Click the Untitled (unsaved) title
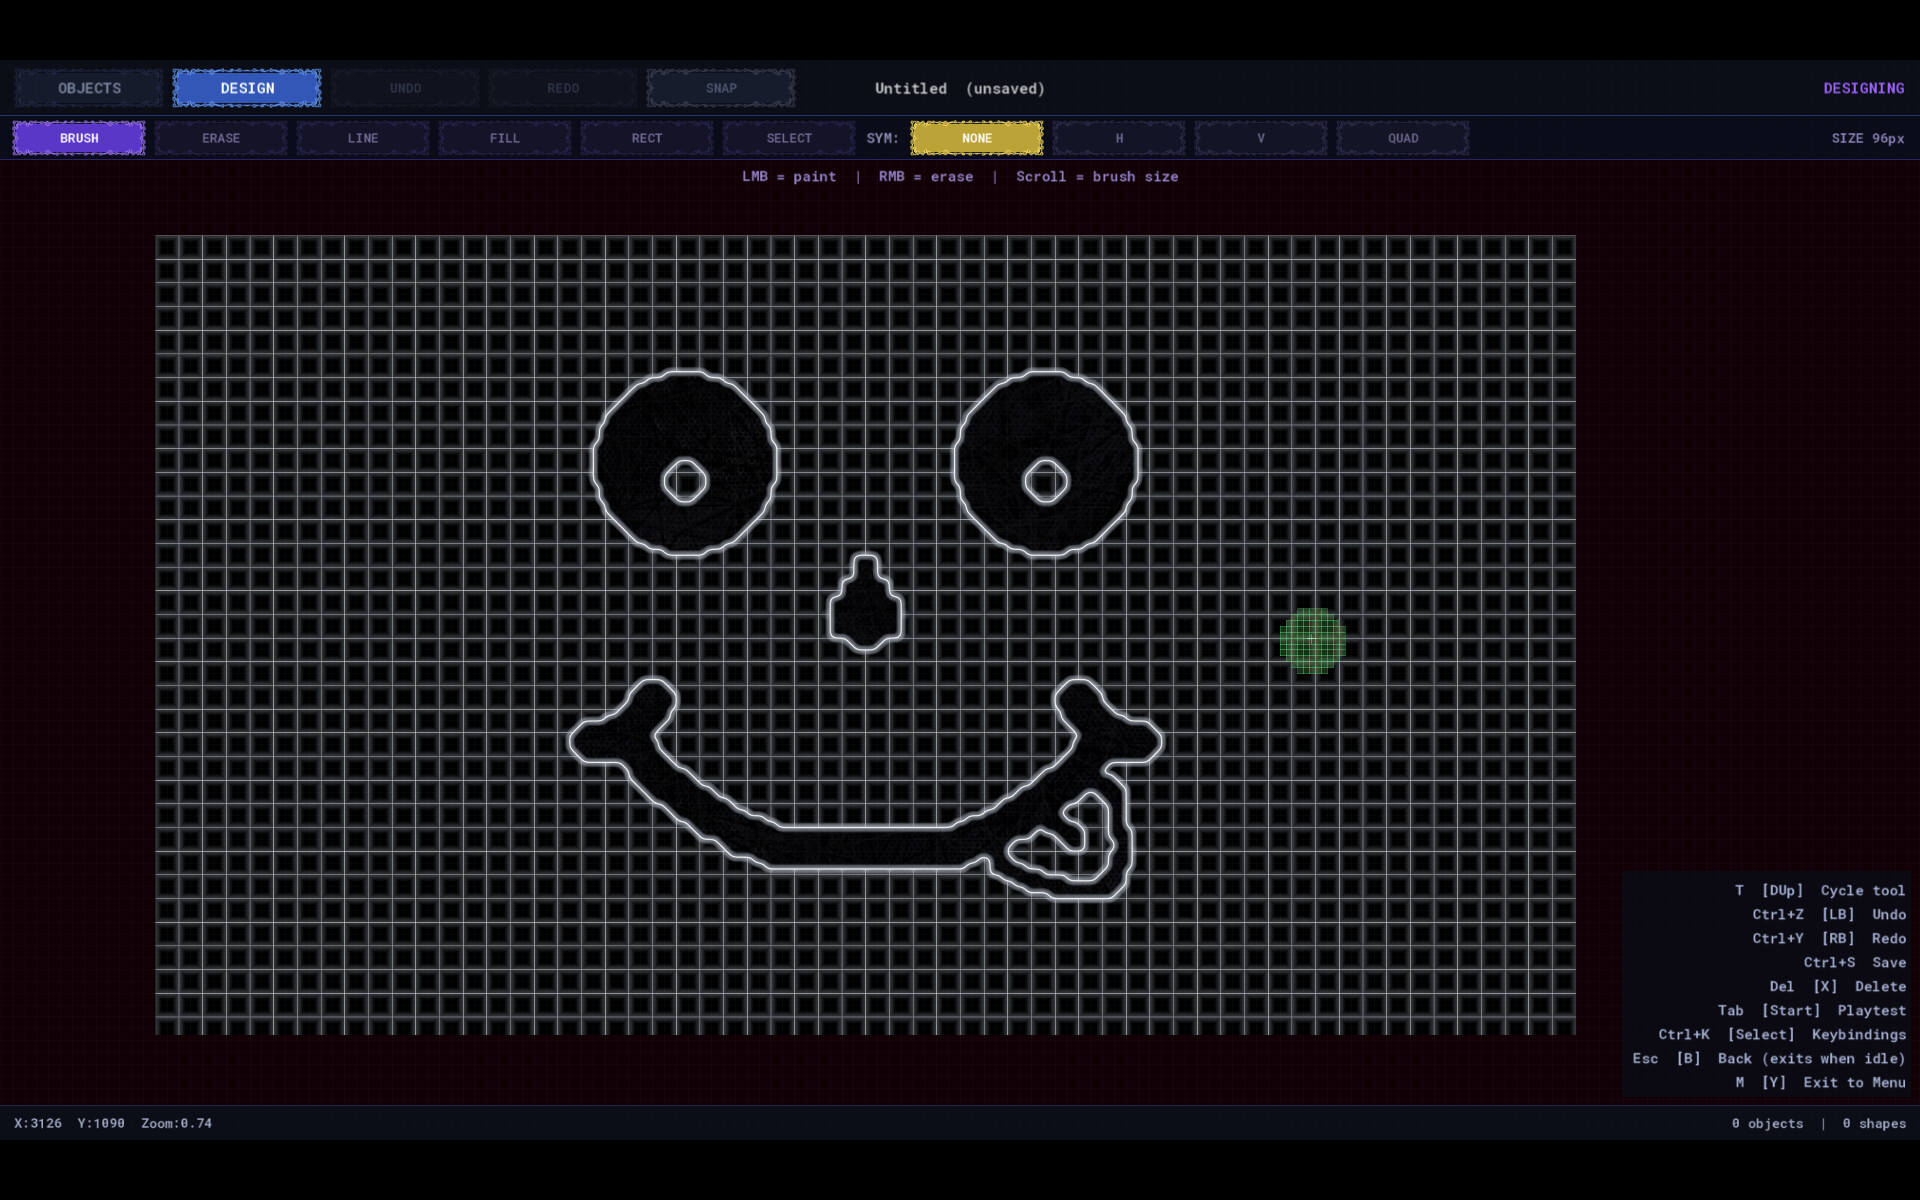The width and height of the screenshot is (1920, 1200). [x=960, y=88]
